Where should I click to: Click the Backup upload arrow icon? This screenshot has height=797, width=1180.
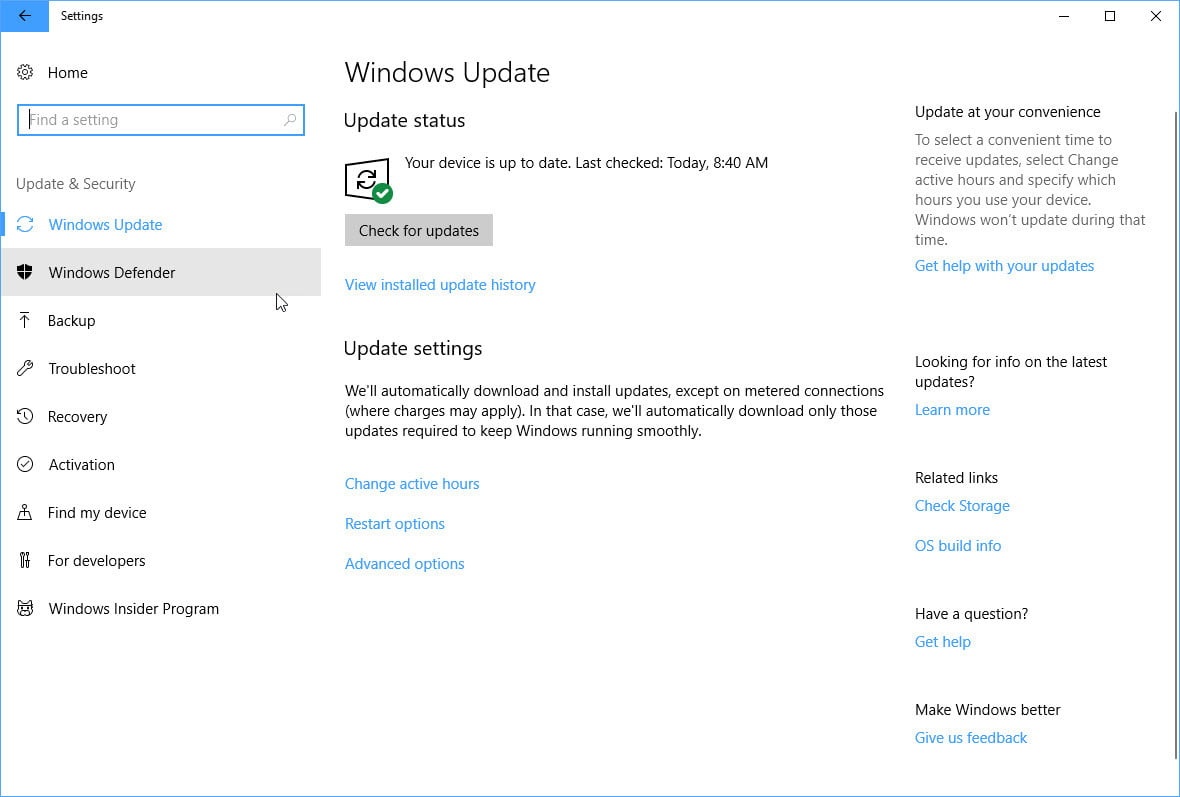click(26, 321)
